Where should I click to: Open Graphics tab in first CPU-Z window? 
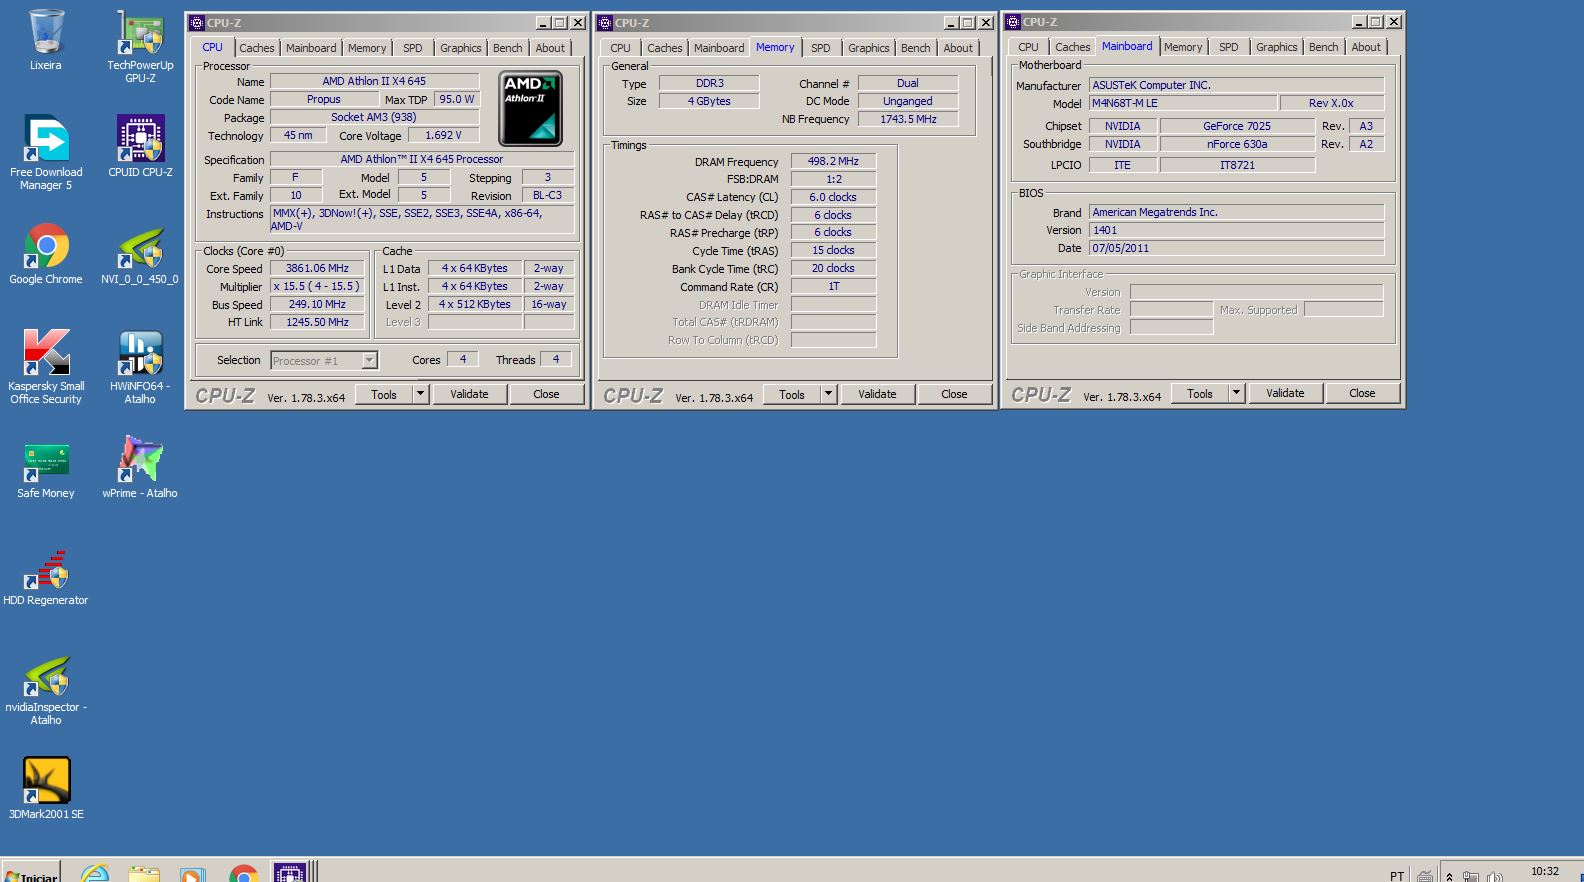click(x=461, y=48)
